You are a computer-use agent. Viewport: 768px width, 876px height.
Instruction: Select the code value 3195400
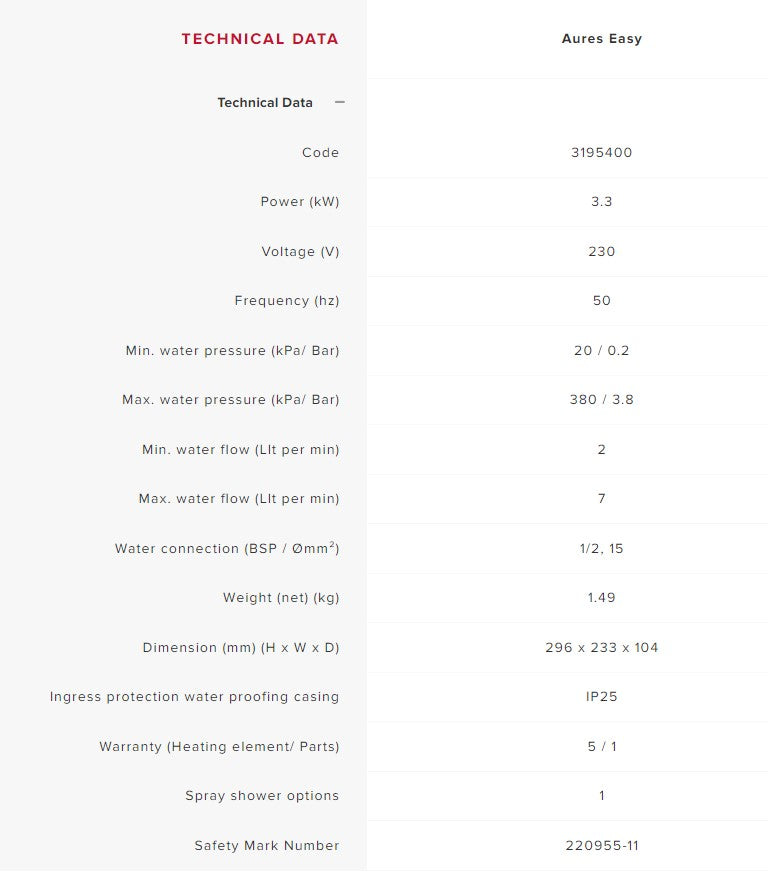pos(602,153)
